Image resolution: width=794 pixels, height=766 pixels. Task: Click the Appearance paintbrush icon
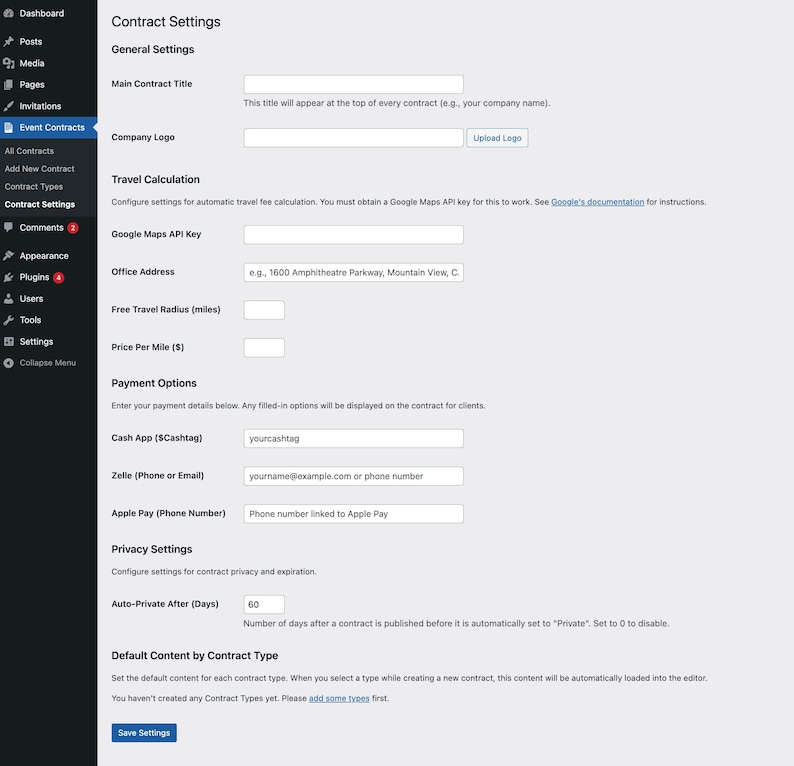click(9, 256)
